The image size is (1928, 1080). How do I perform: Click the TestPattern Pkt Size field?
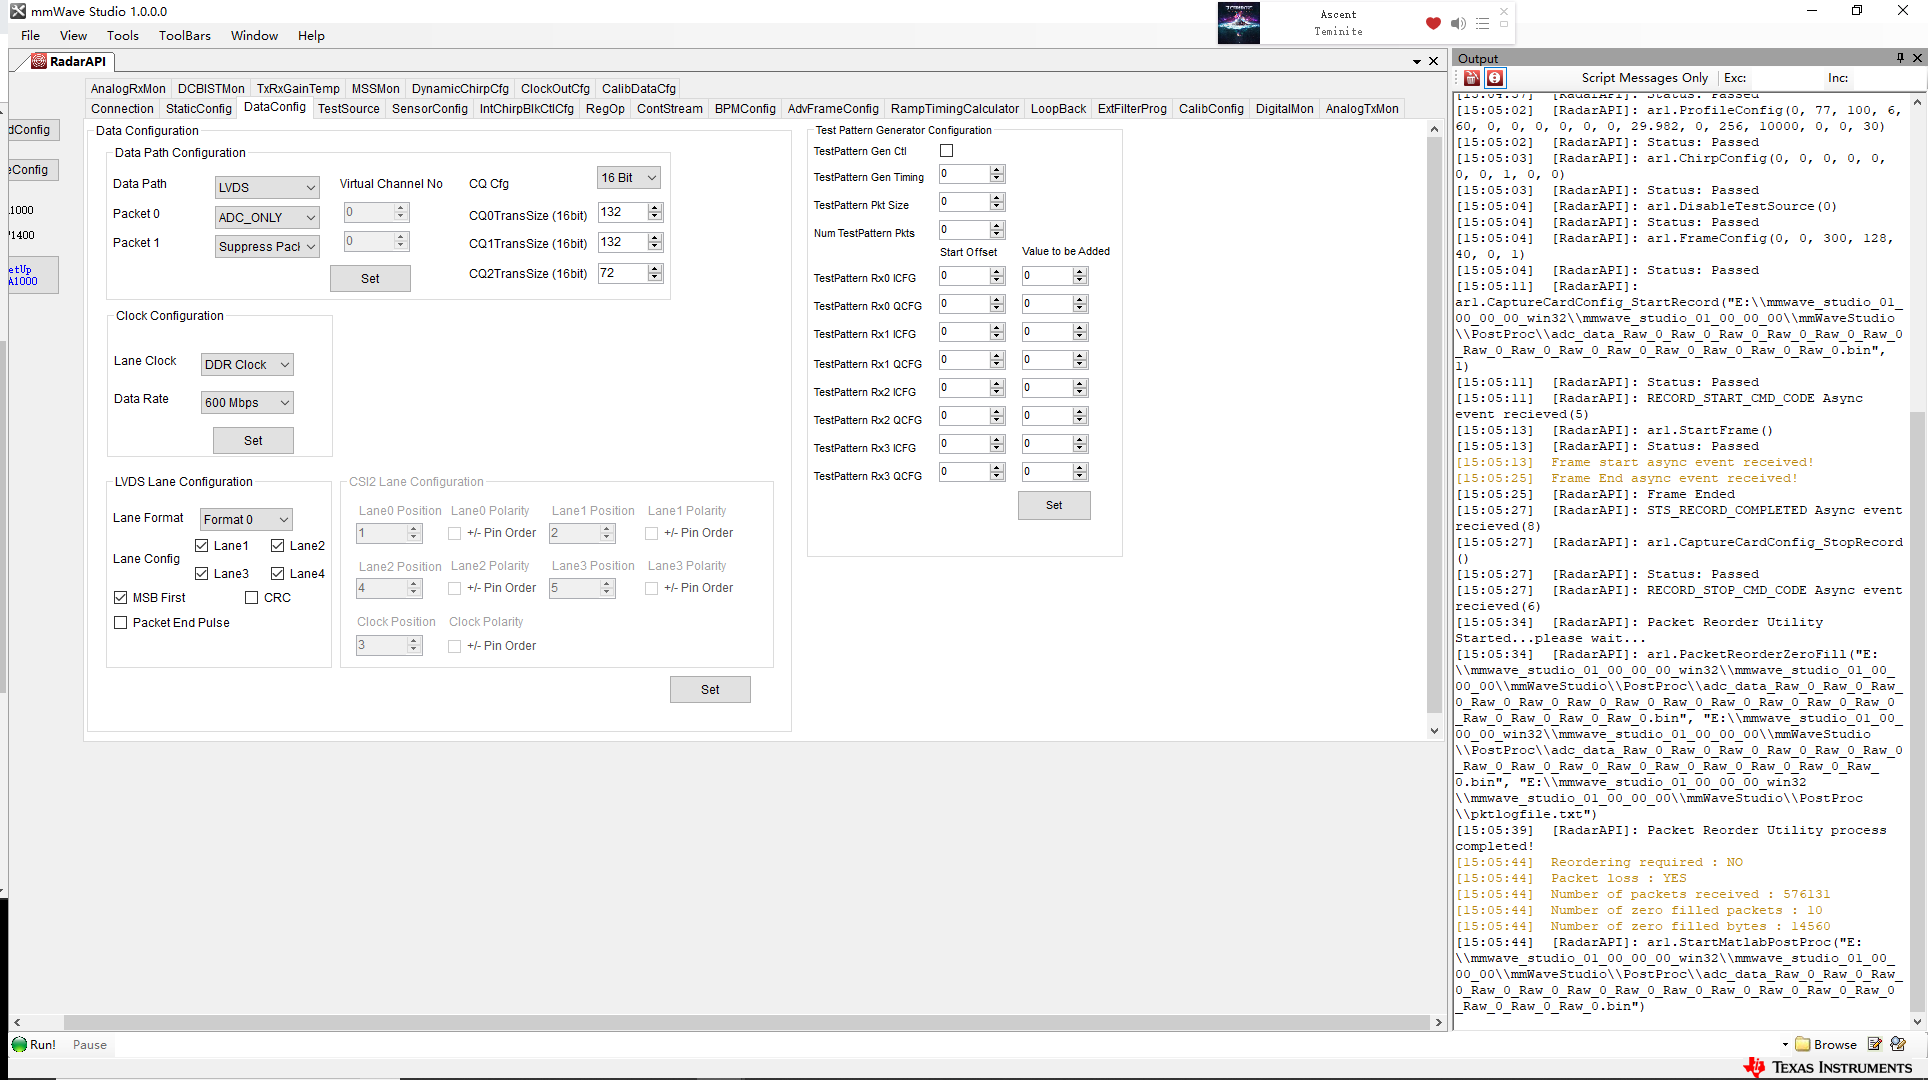coord(964,203)
